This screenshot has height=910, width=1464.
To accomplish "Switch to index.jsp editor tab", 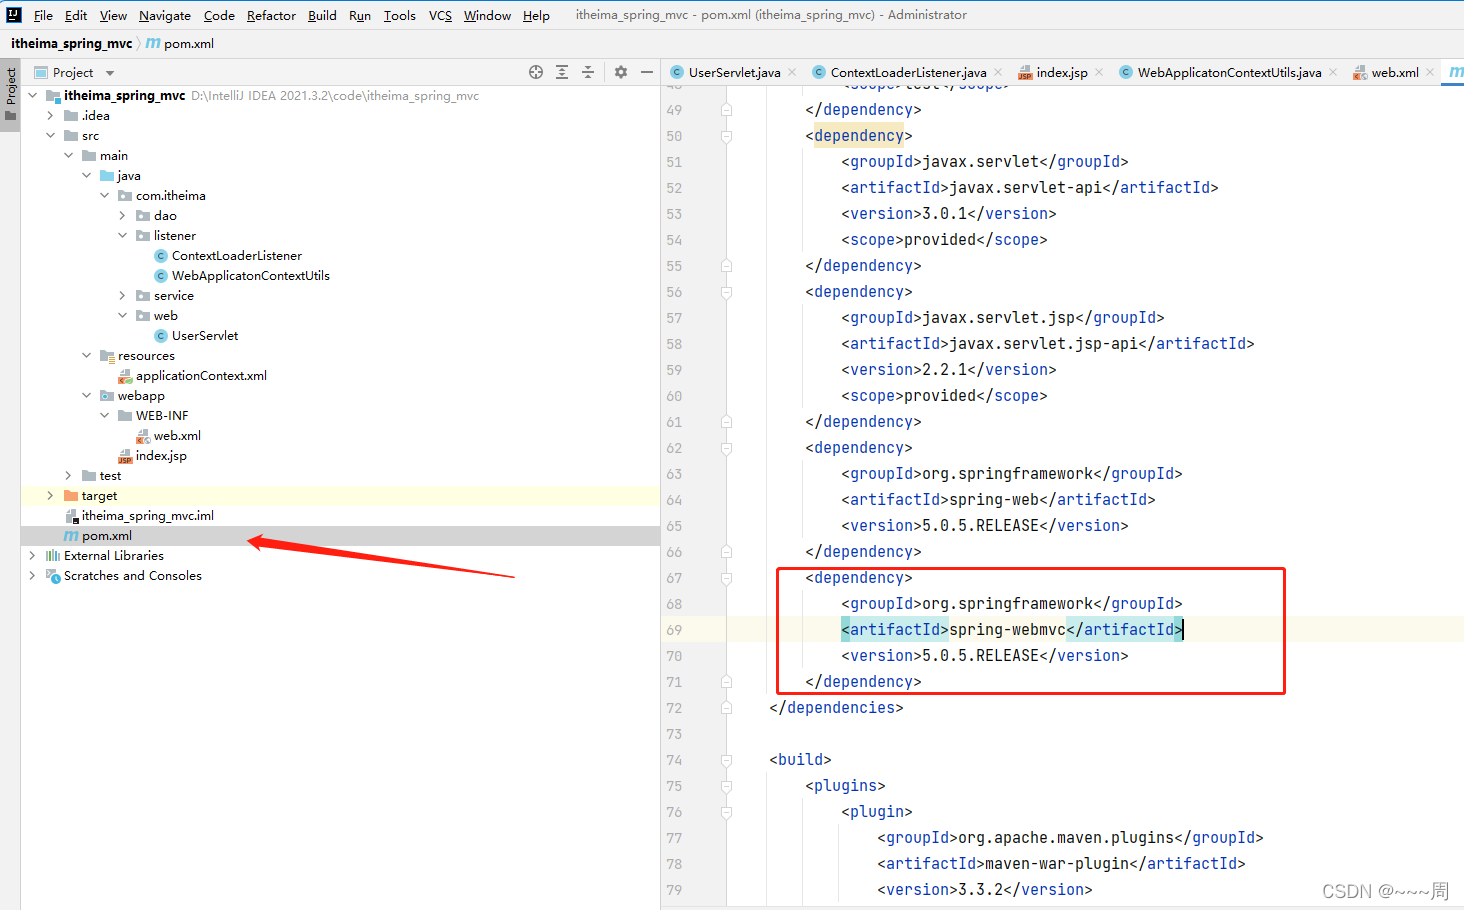I will click(x=1061, y=72).
